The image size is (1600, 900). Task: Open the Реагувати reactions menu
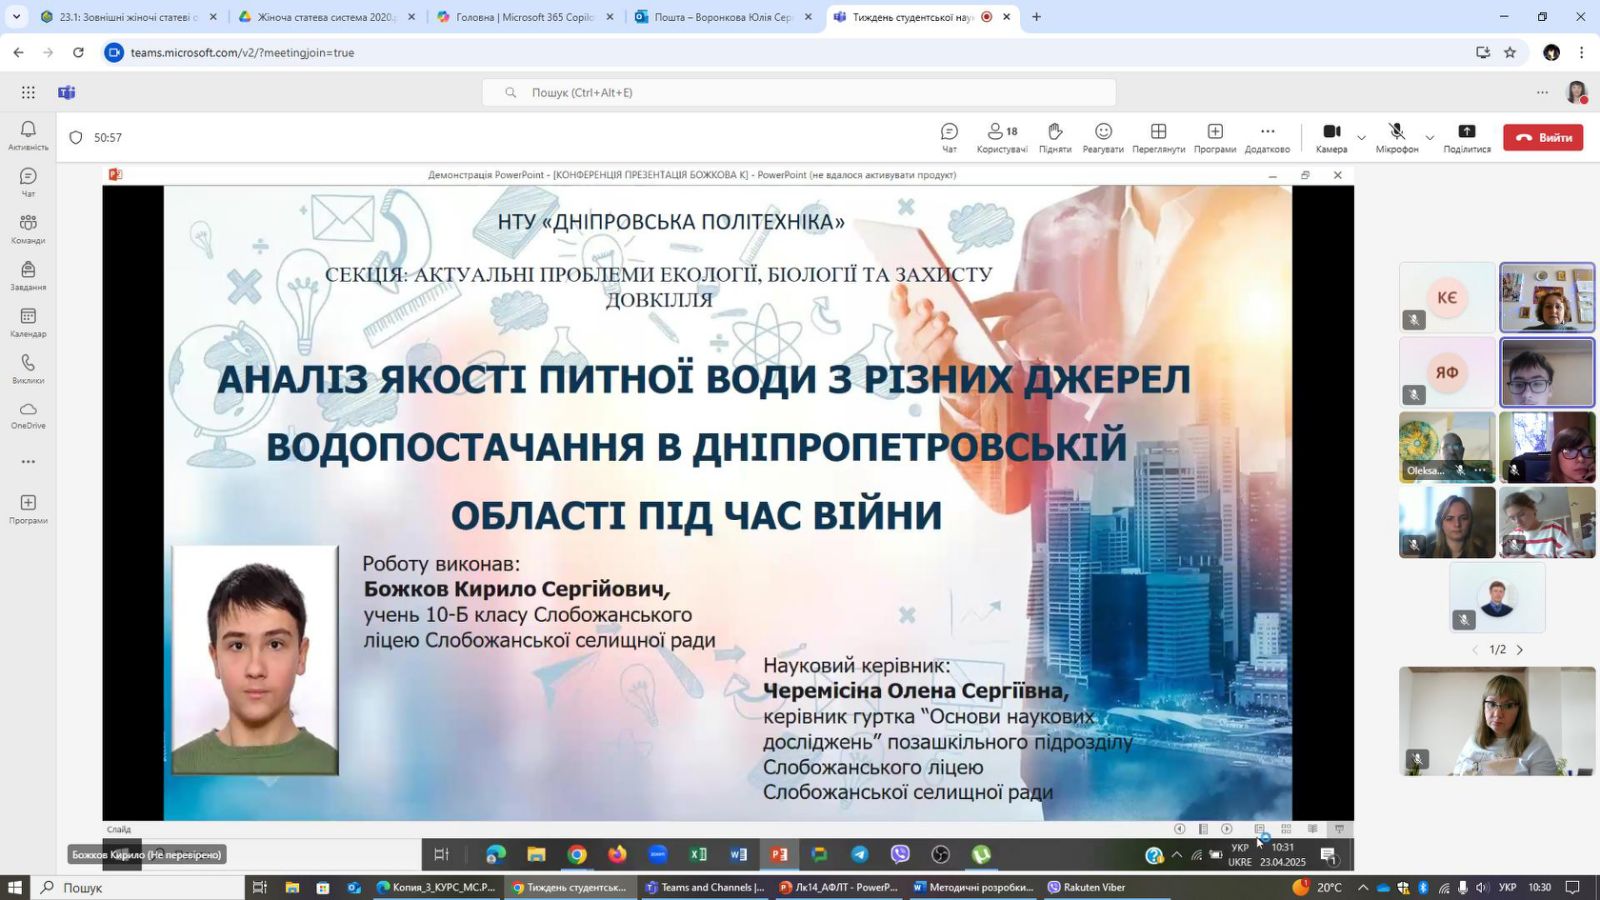[x=1103, y=137]
